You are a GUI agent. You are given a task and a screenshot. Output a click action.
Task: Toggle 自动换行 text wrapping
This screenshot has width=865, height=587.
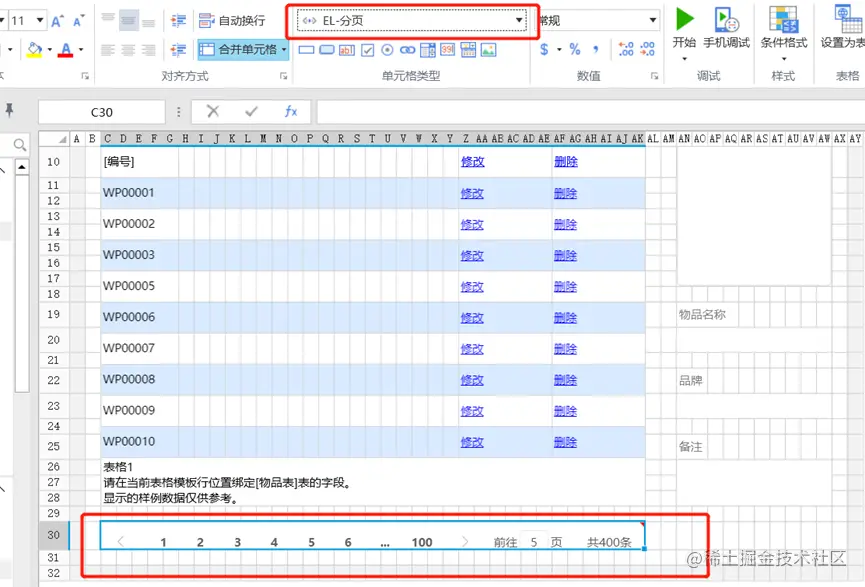point(232,21)
